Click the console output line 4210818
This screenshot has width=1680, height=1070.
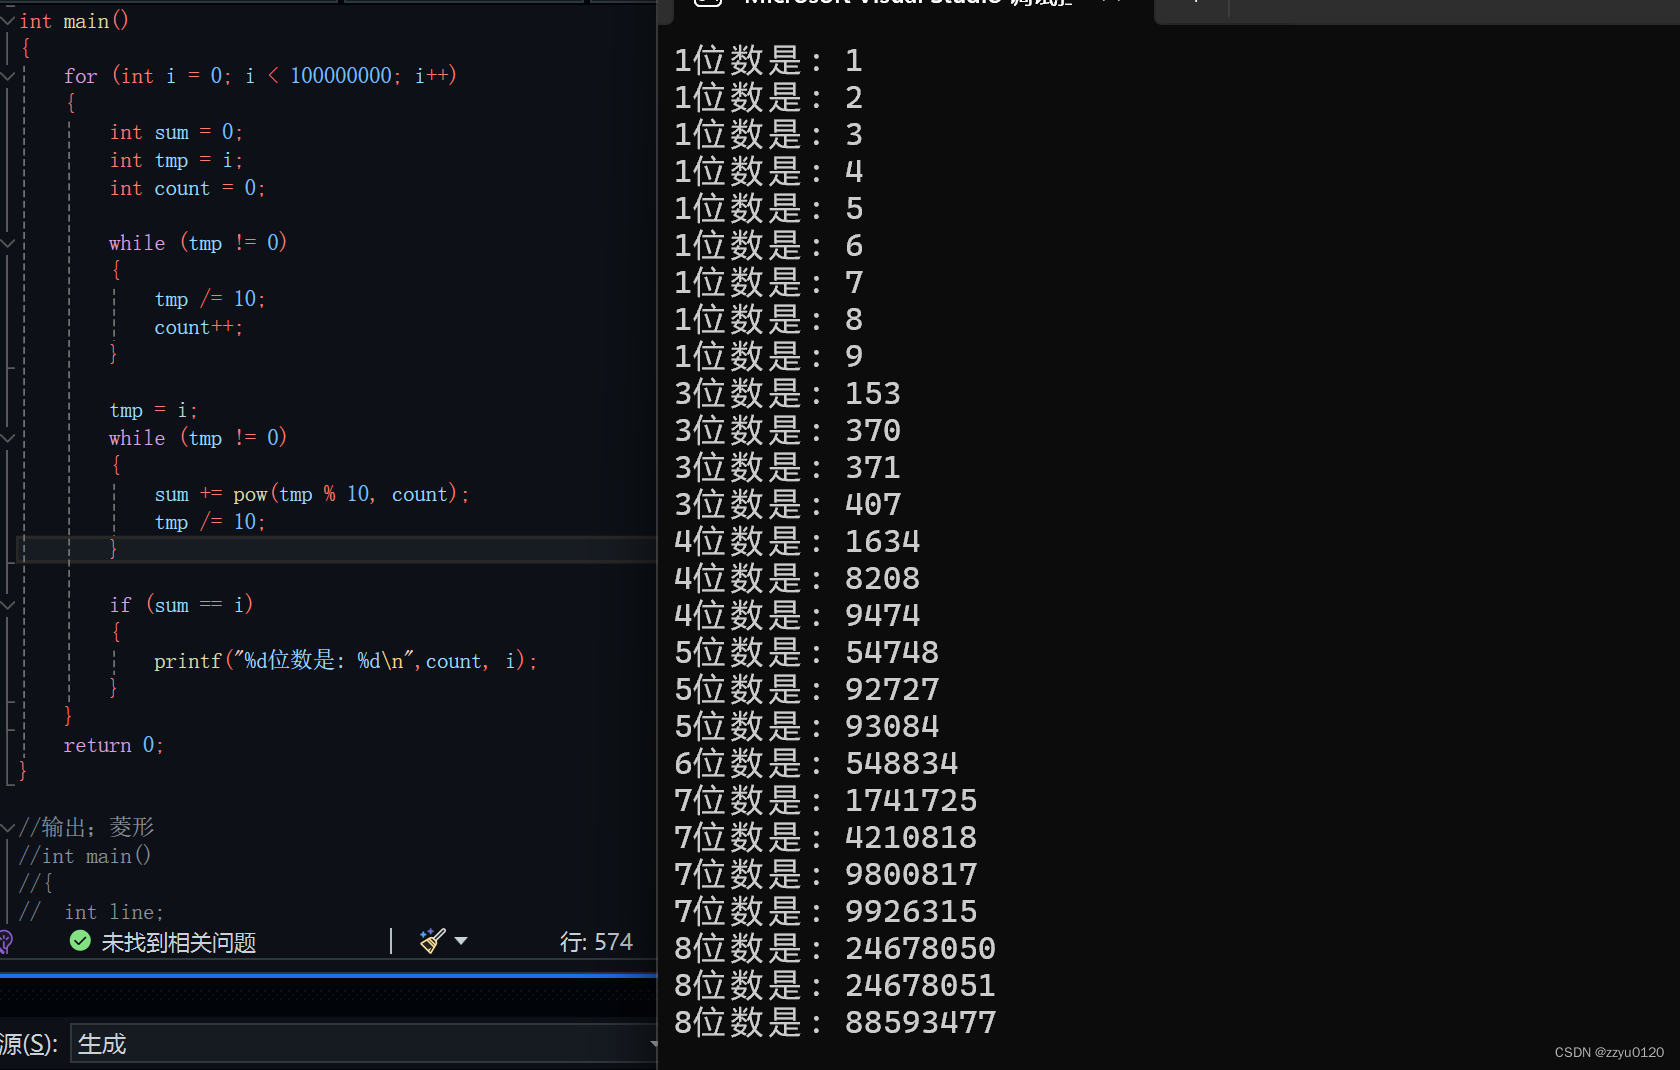[x=825, y=837]
